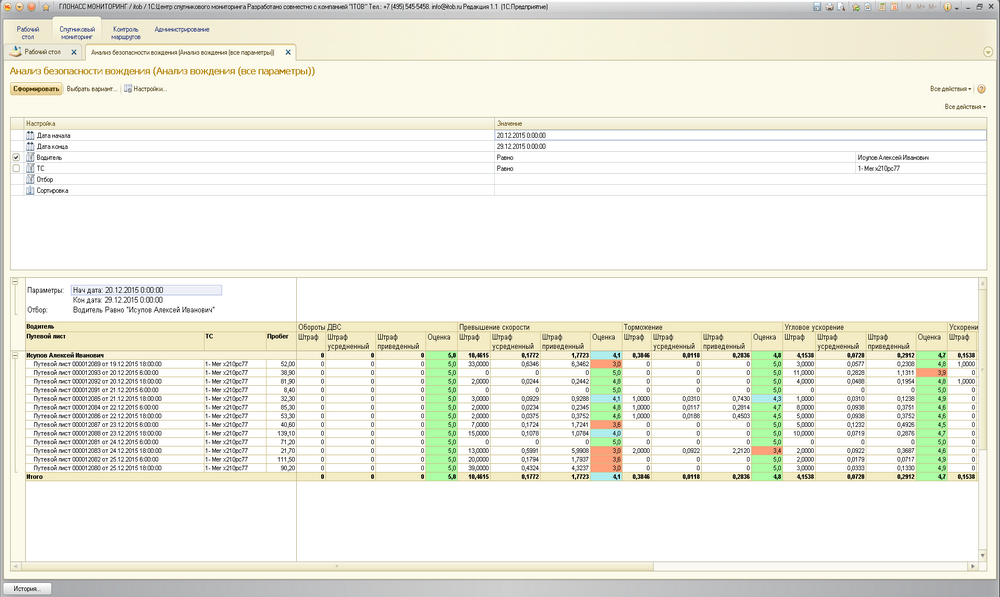Click the ТС filter icon

tap(30, 168)
